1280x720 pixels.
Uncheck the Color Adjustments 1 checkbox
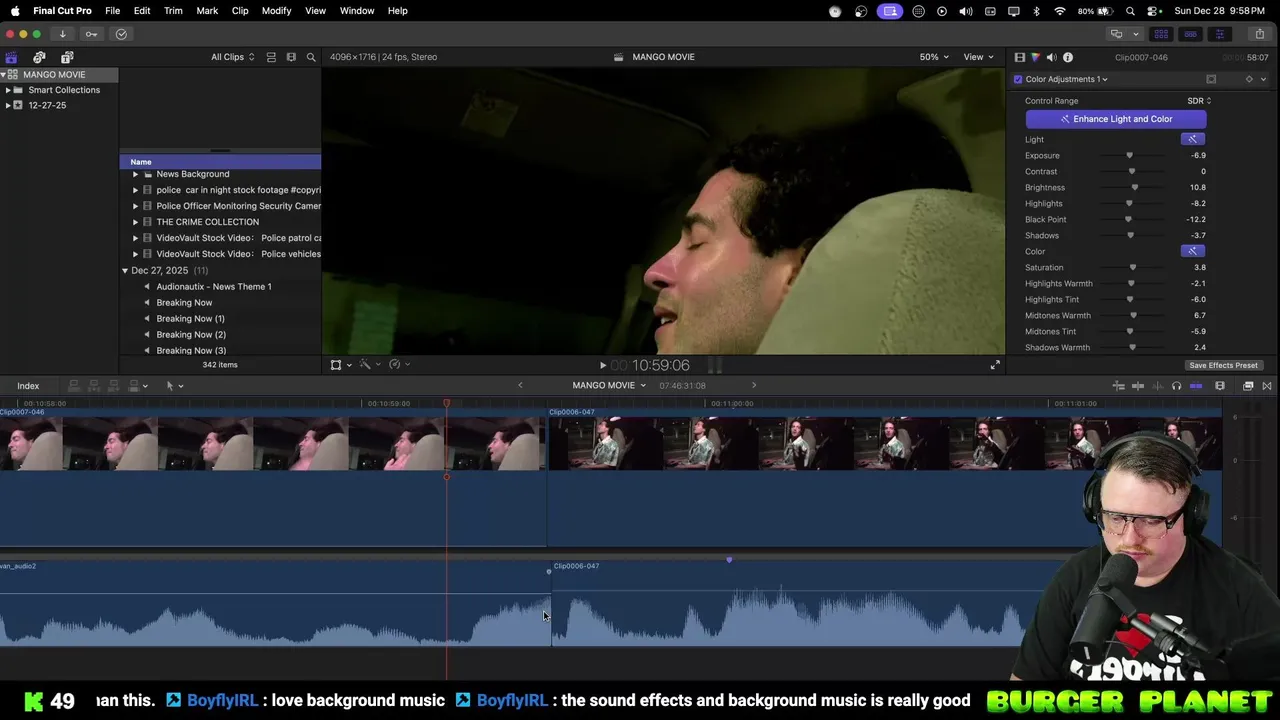pyautogui.click(x=1018, y=79)
